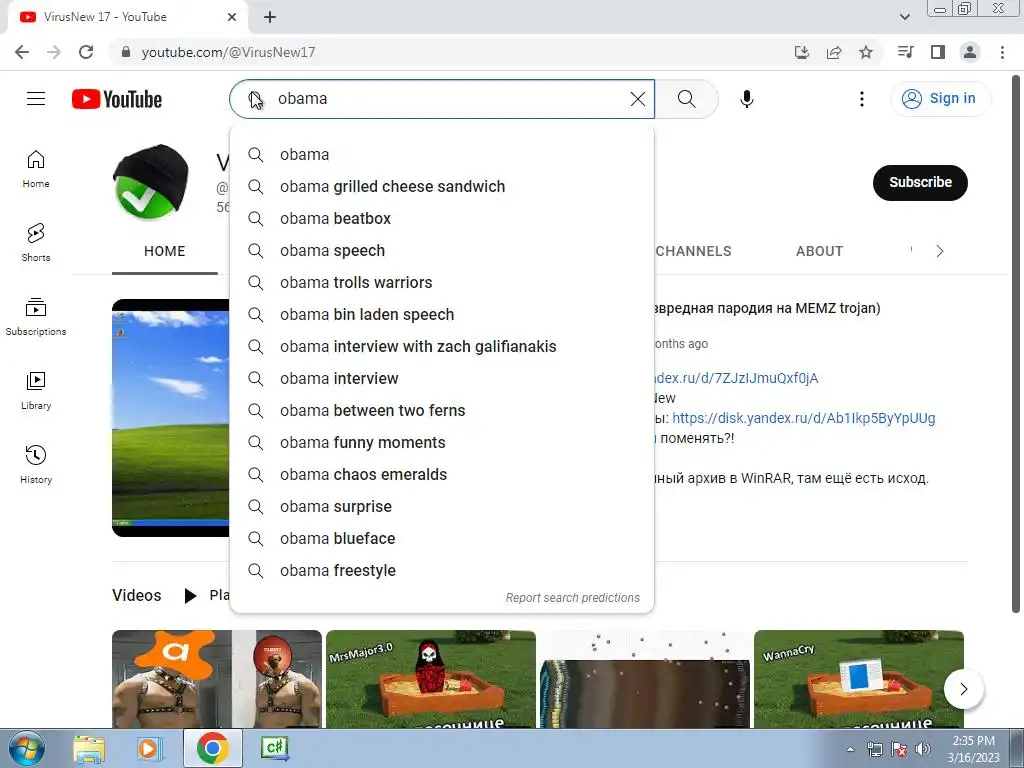Viewport: 1024px width, 768px height.
Task: Open the Avast logo video thumbnail
Action: tap(217, 679)
